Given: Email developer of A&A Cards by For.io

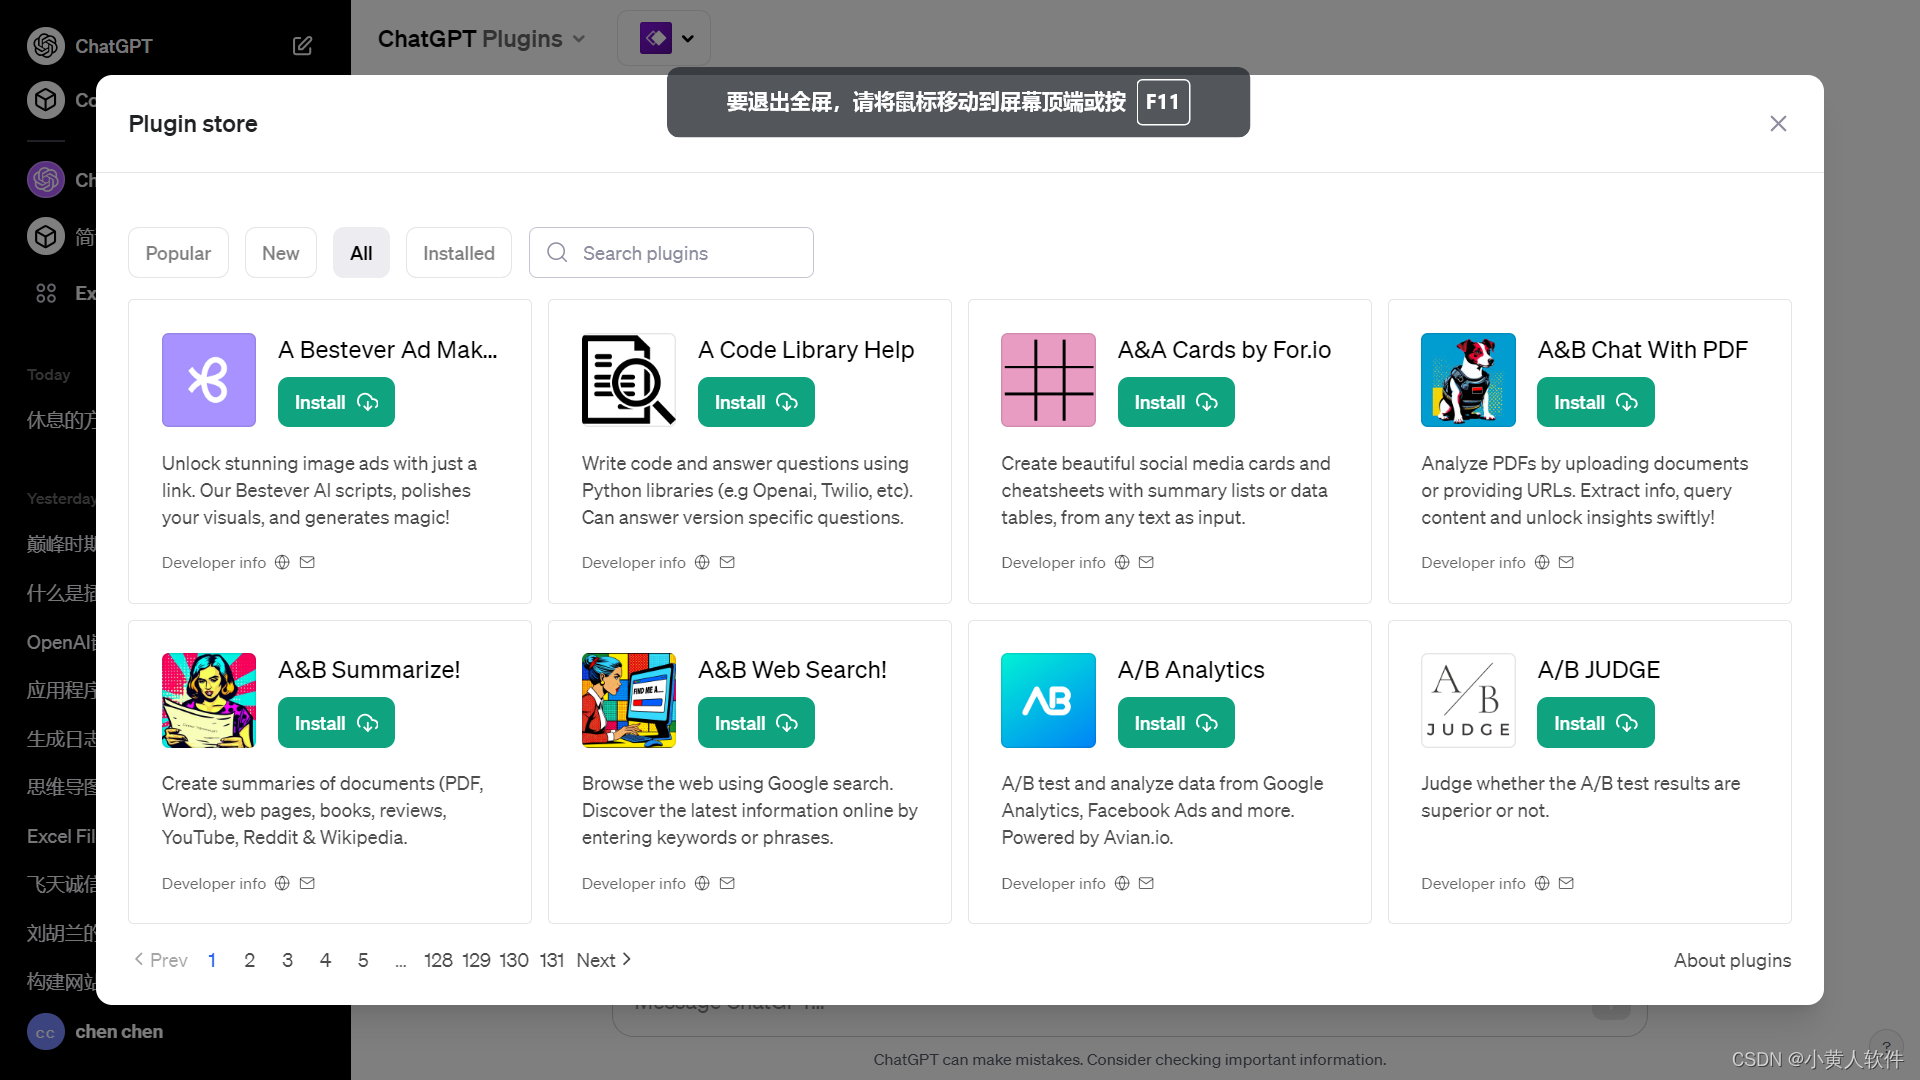Looking at the screenshot, I should click(1146, 562).
